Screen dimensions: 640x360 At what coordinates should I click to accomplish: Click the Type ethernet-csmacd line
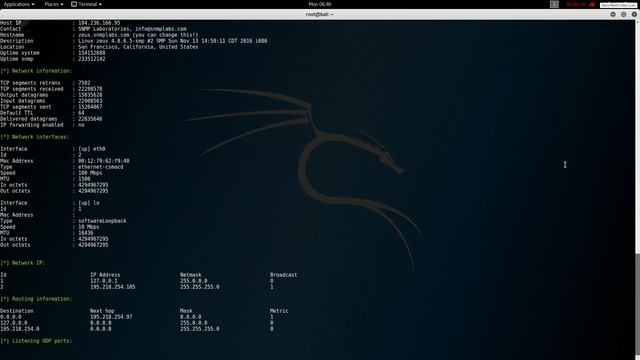point(62,167)
